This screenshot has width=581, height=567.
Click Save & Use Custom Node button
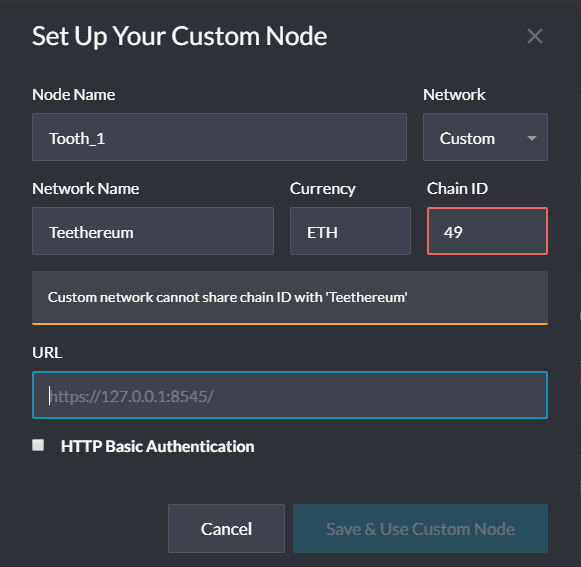(x=420, y=528)
